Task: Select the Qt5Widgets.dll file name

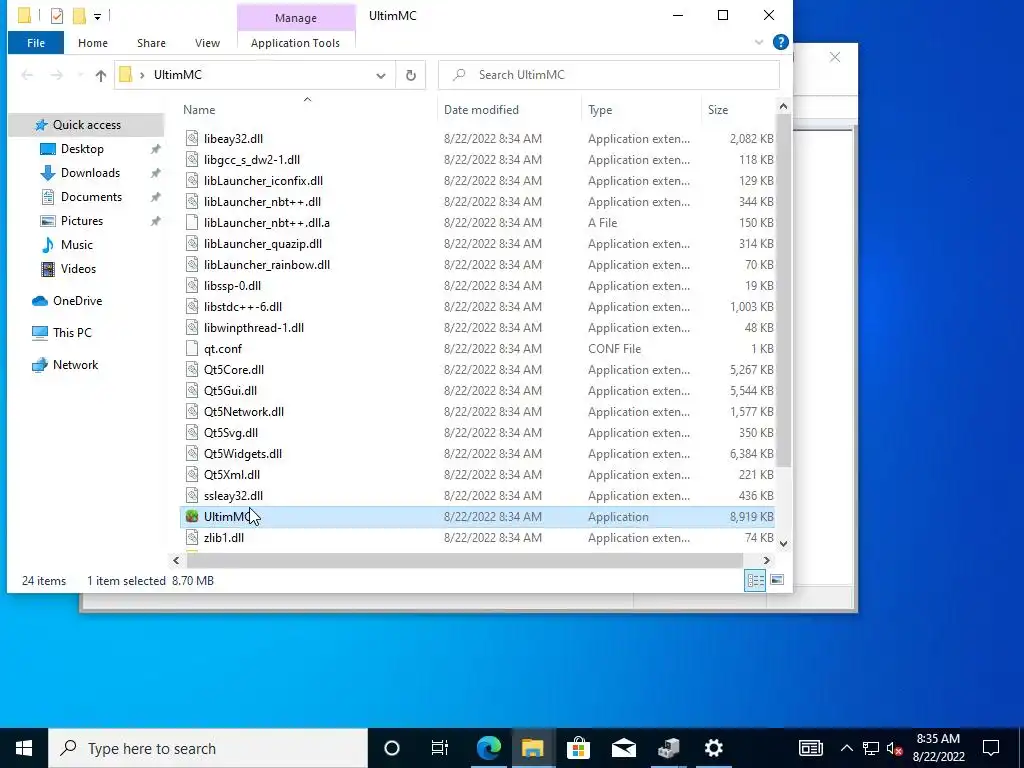Action: coord(243,454)
